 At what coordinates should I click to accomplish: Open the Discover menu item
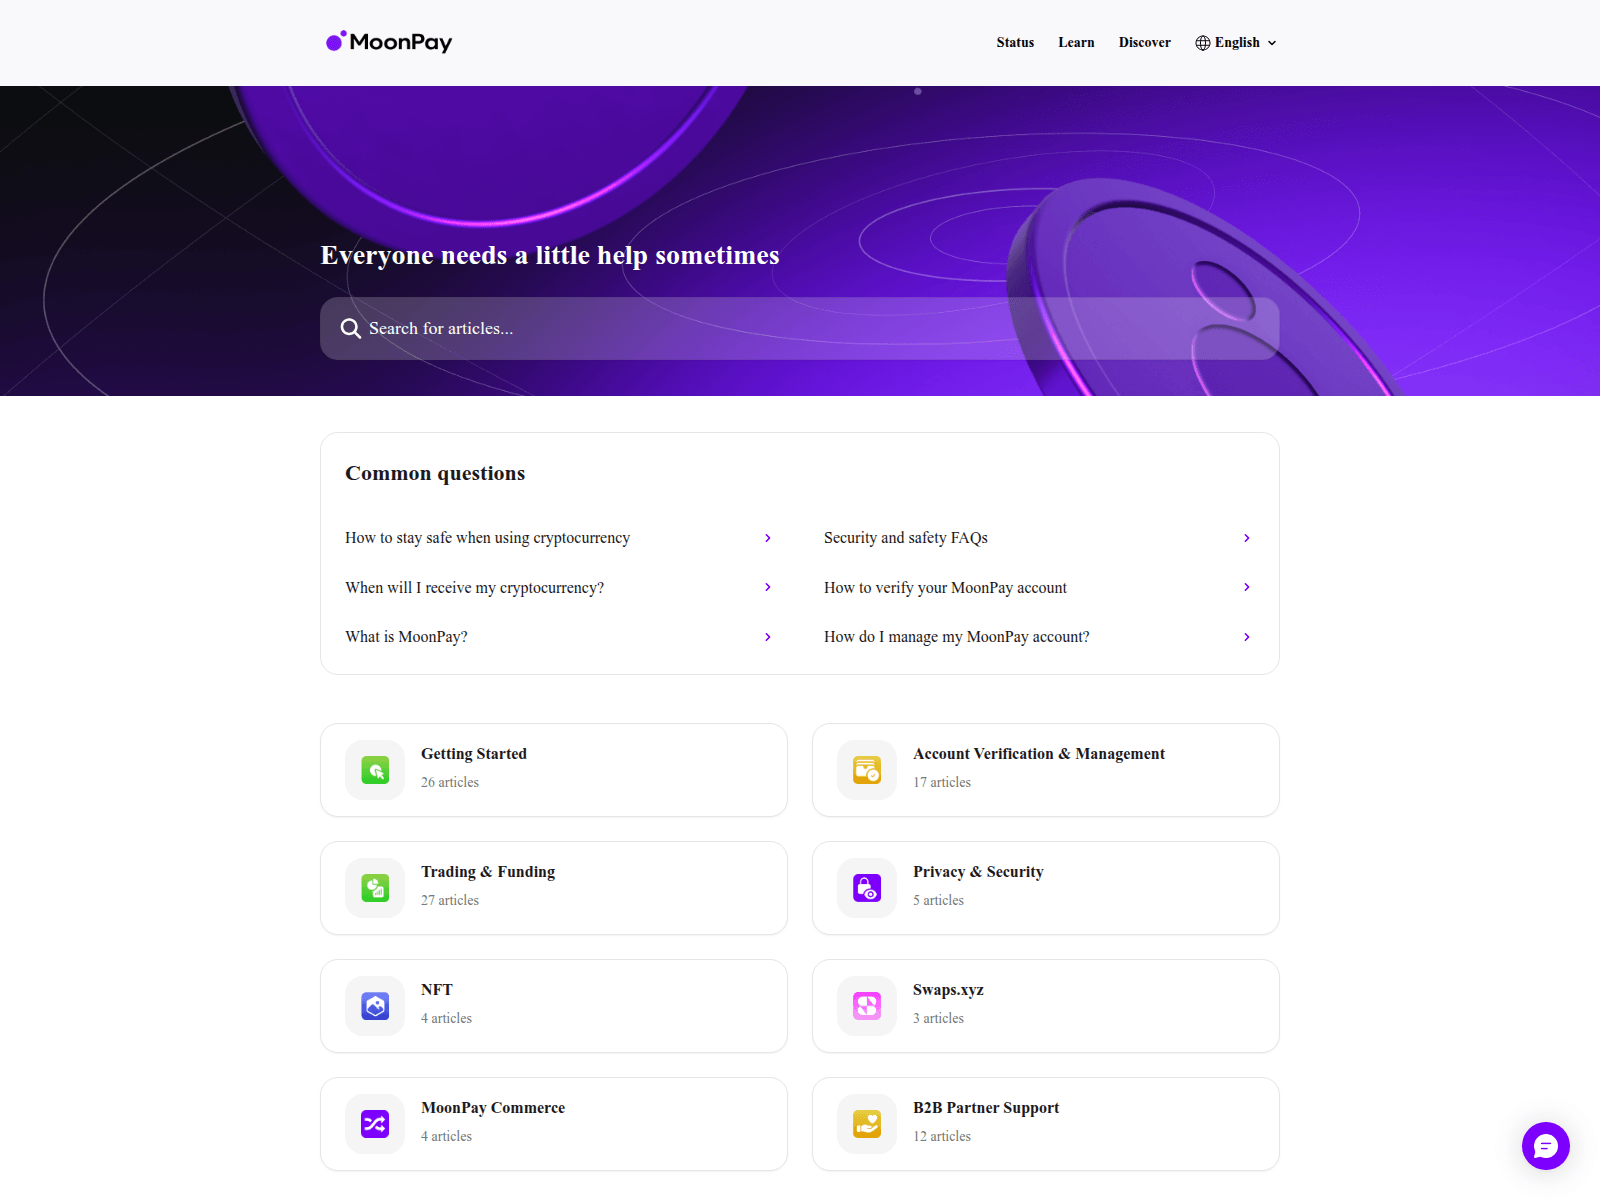click(x=1144, y=43)
